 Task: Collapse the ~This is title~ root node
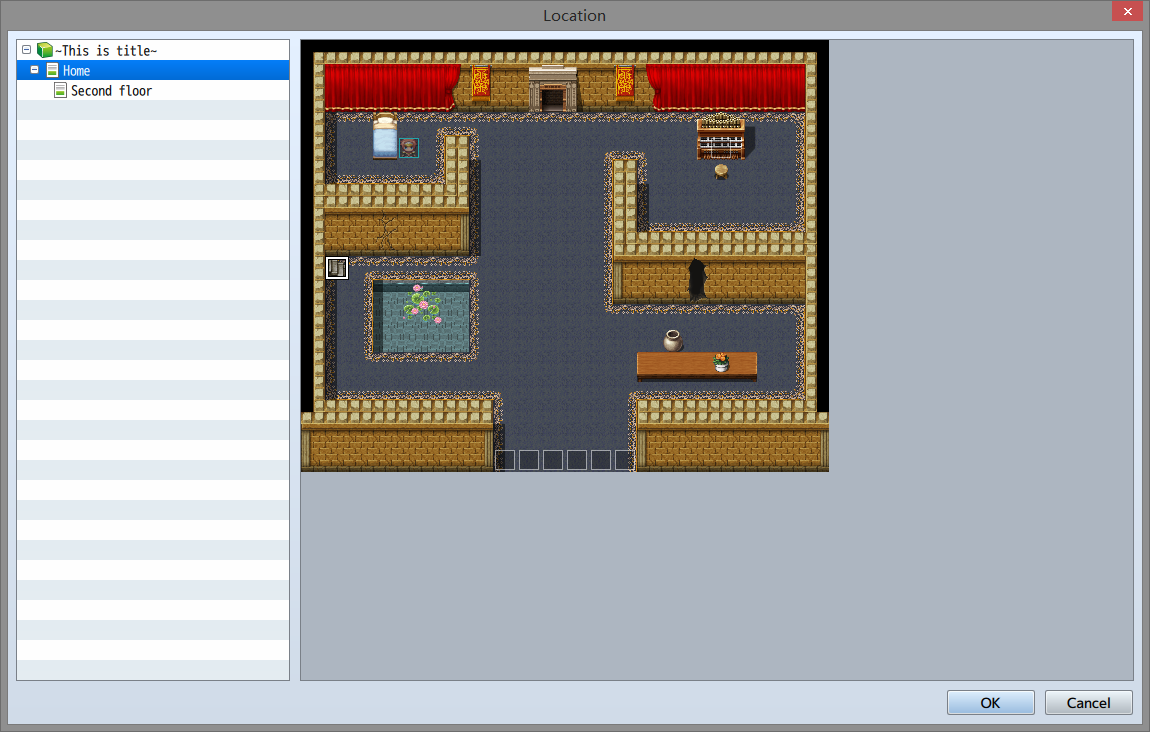[x=26, y=50]
